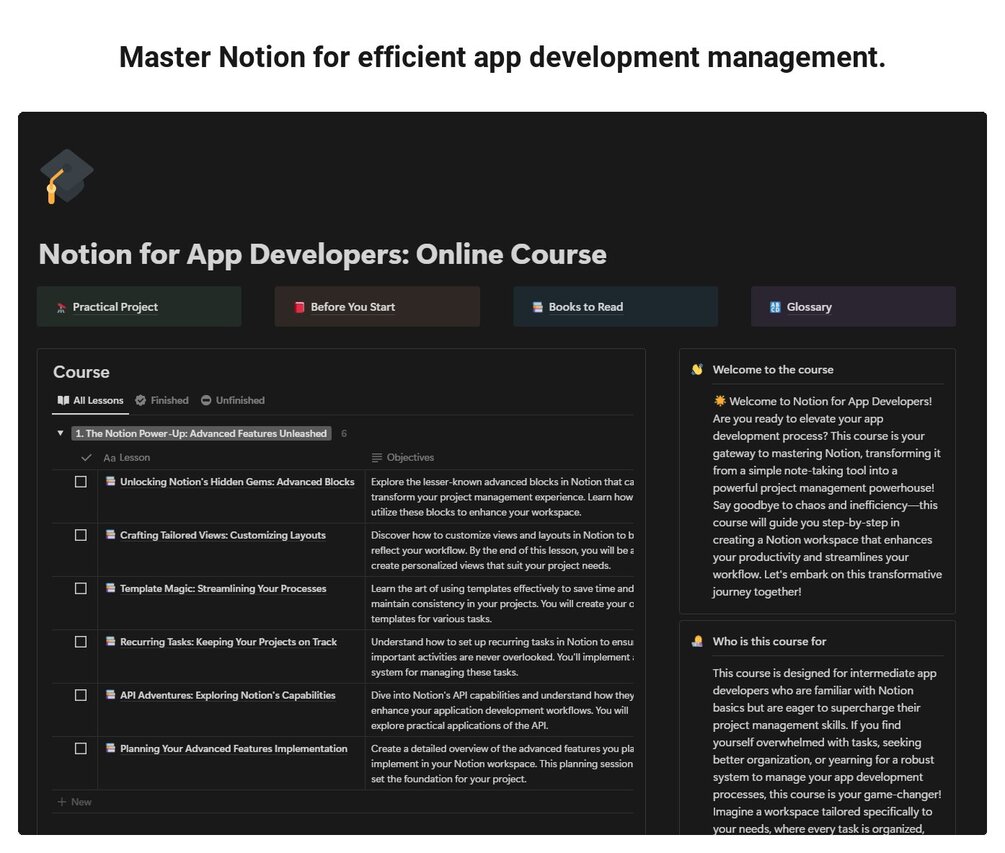Click books icon on Template Magic row
This screenshot has height=853, width=1005.
pos(110,588)
